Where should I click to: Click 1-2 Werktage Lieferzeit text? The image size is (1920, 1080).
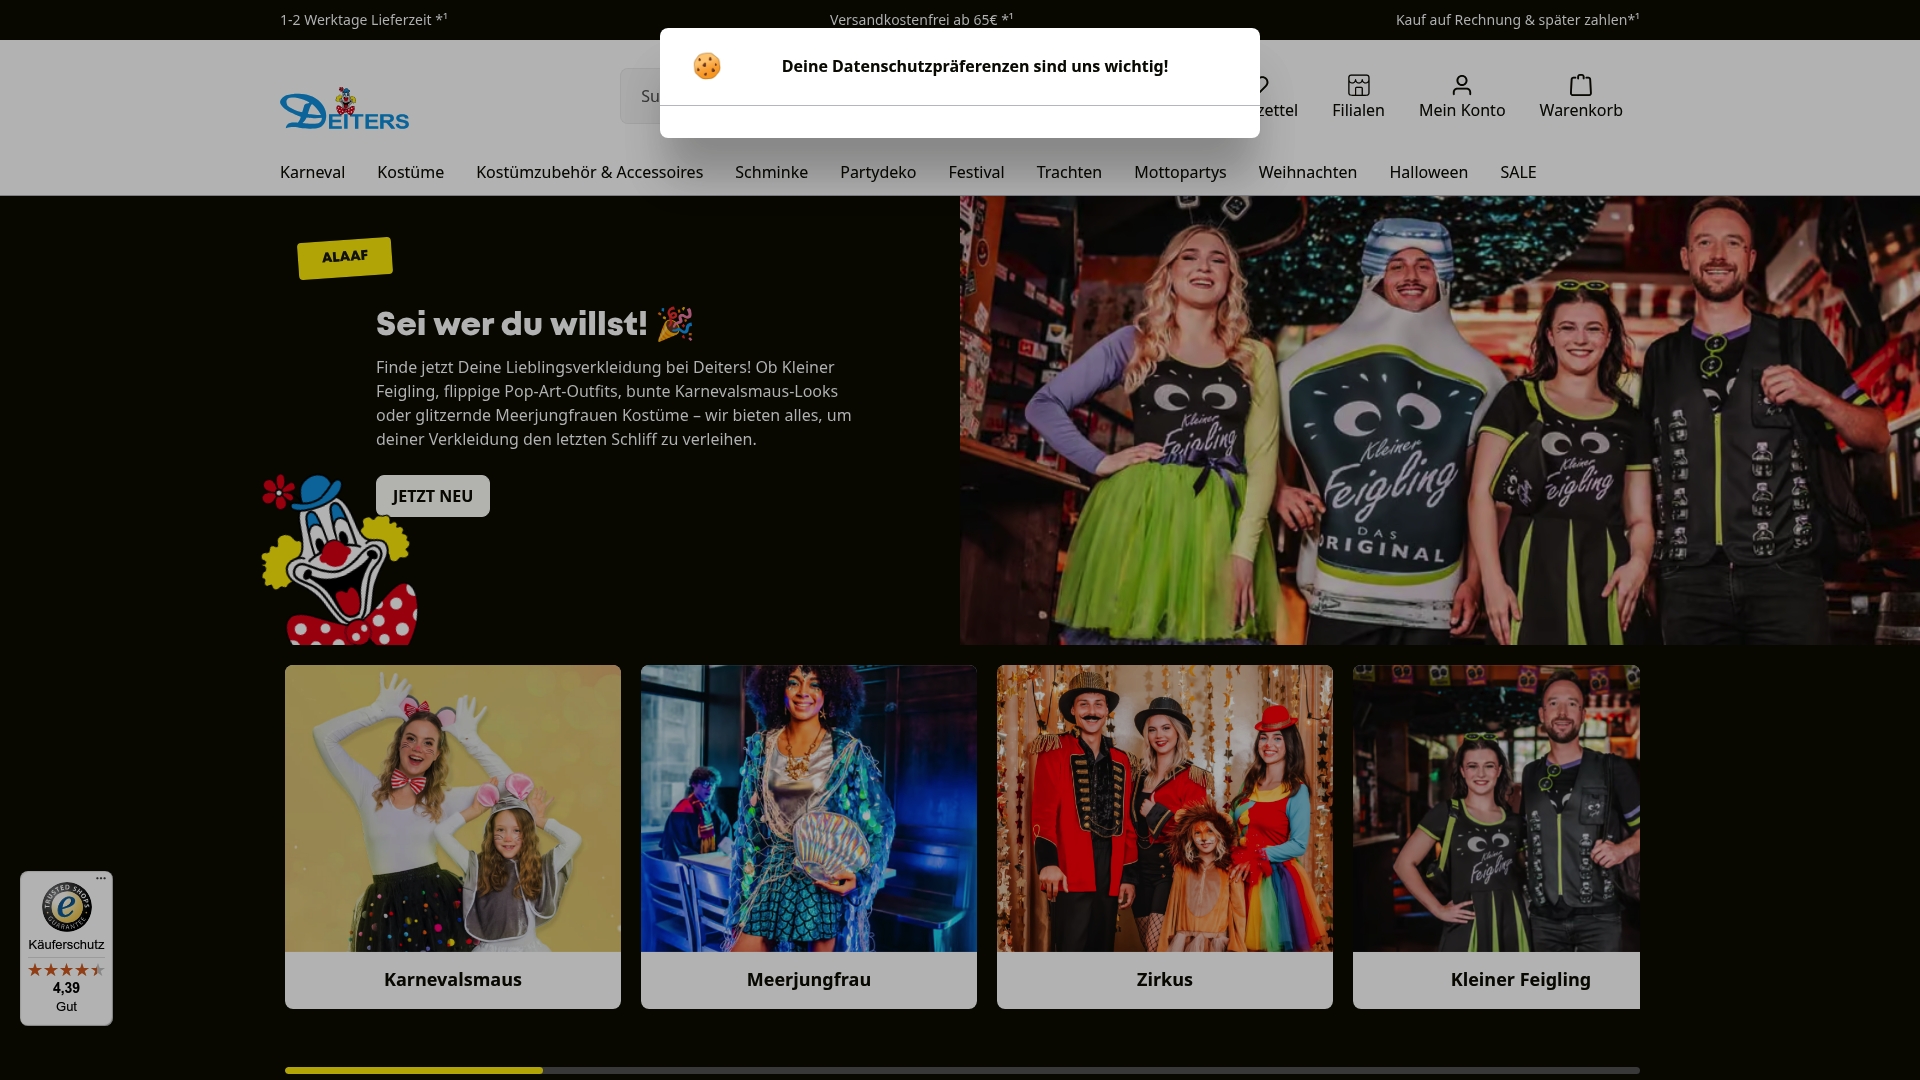click(x=364, y=20)
